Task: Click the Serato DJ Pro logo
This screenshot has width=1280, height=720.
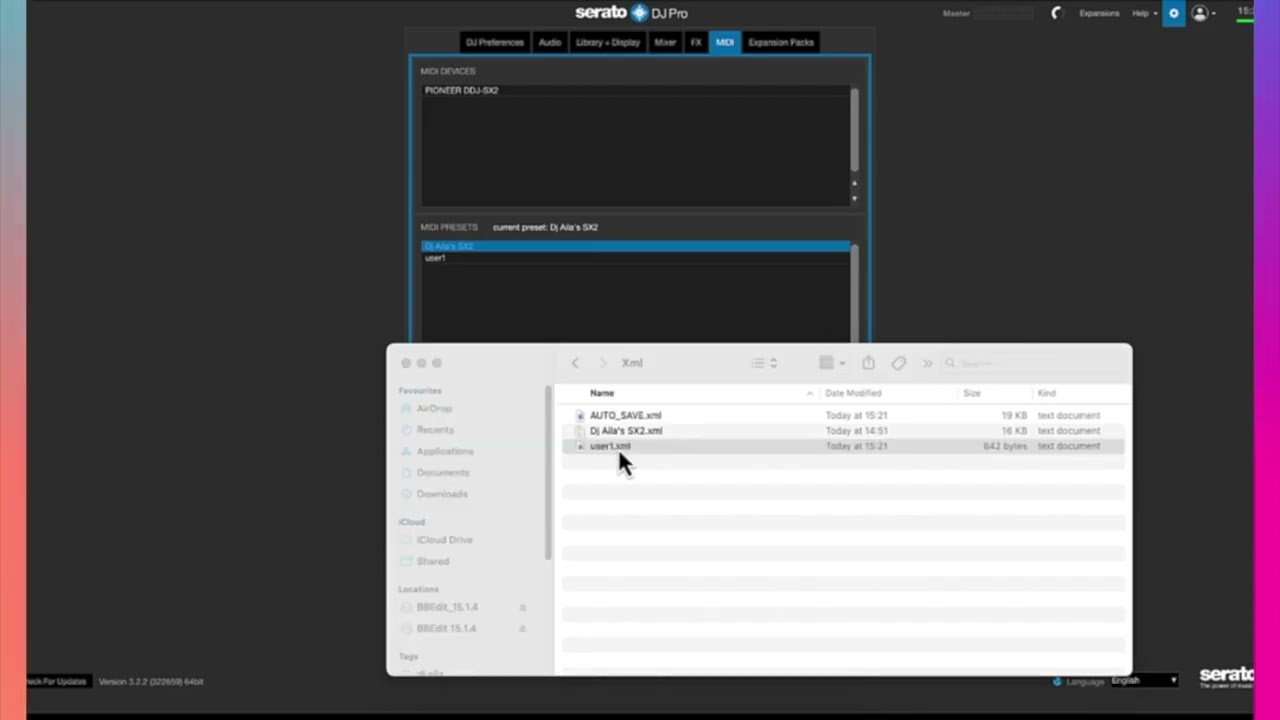Action: (x=631, y=13)
